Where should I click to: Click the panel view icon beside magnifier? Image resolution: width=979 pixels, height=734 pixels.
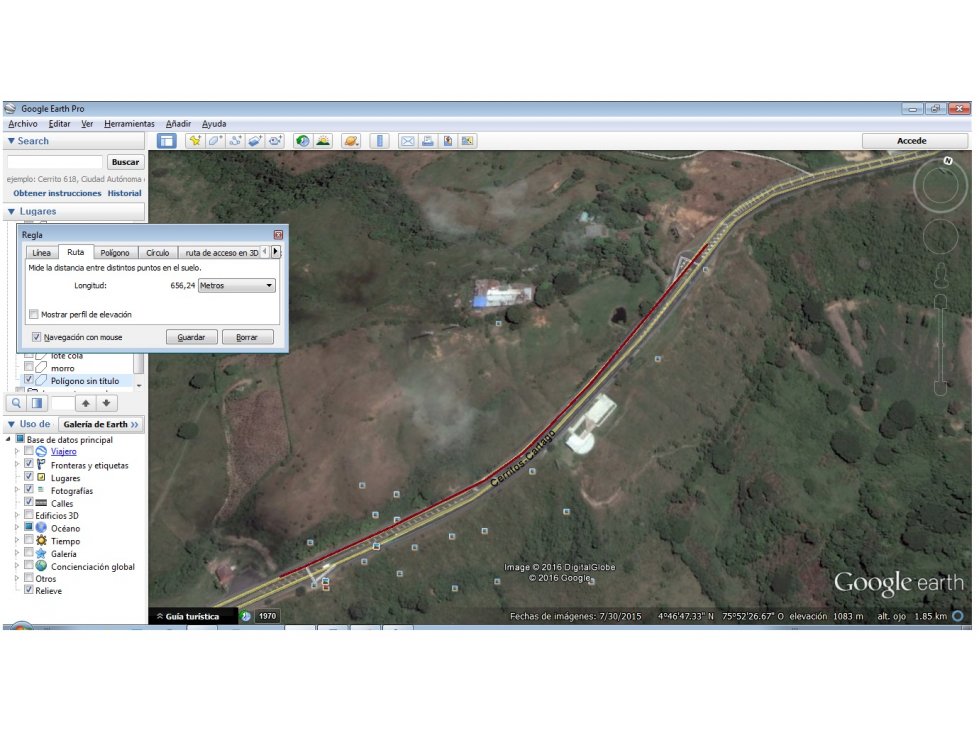pos(37,403)
